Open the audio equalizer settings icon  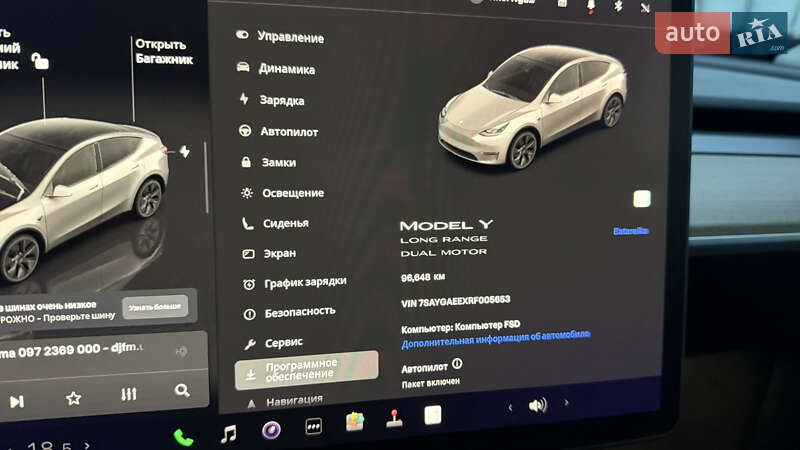[129, 394]
